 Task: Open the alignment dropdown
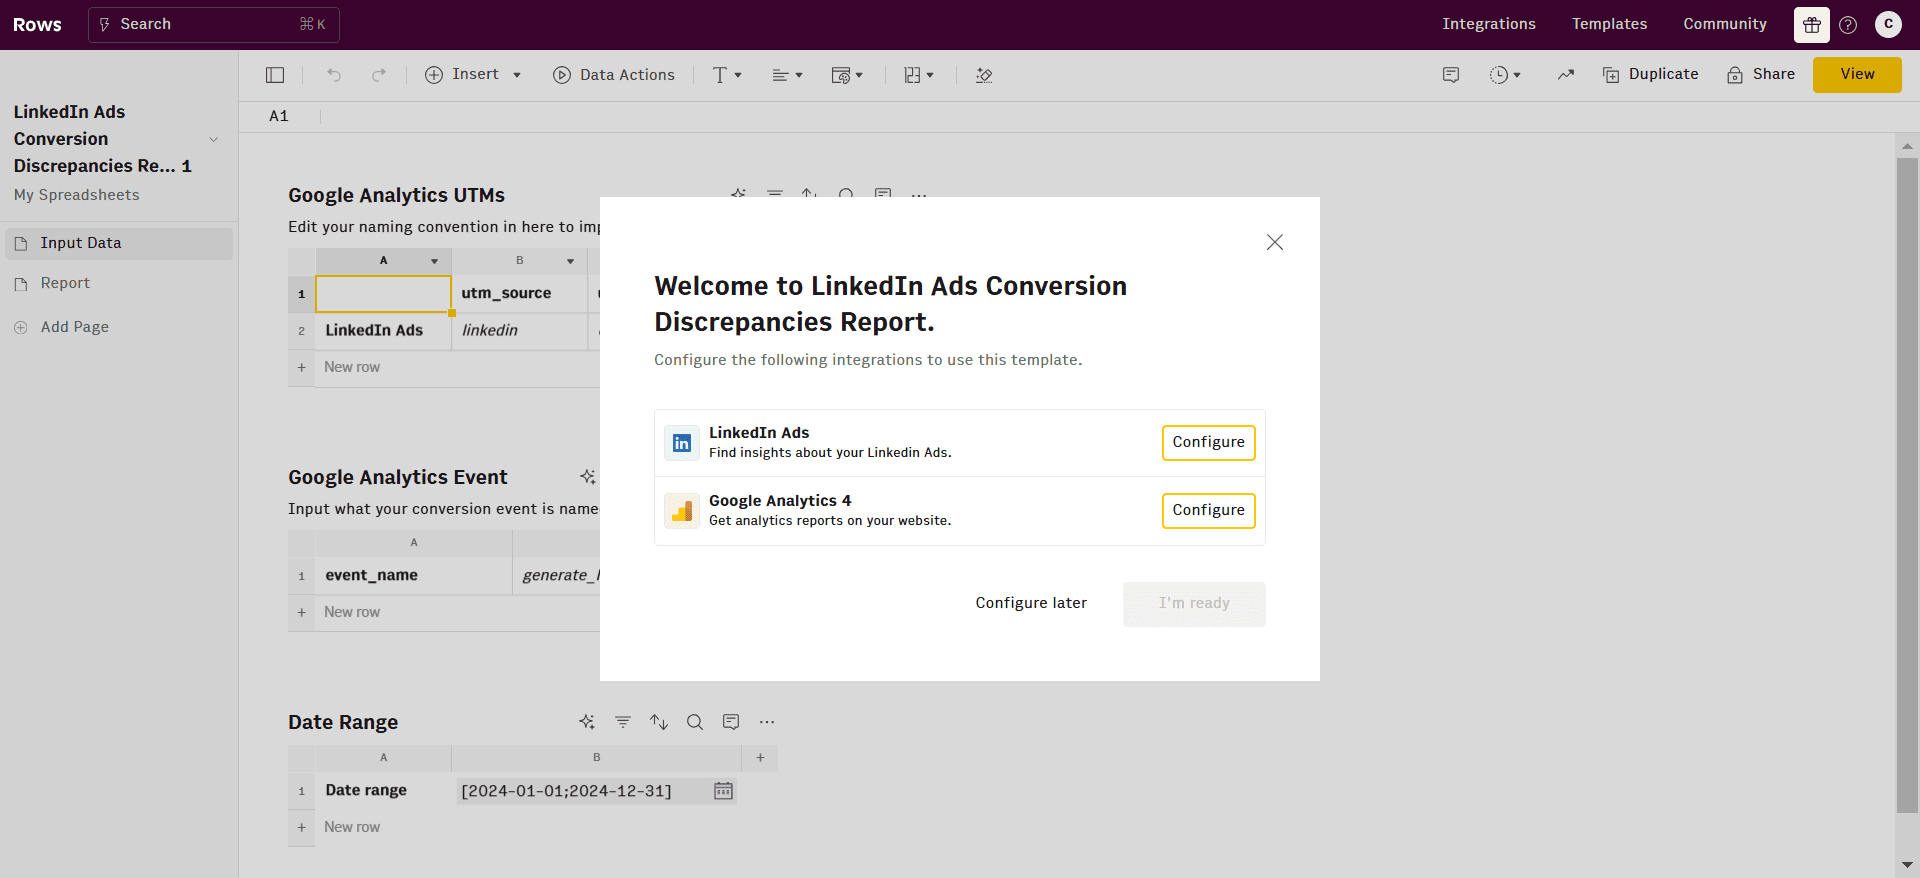787,75
